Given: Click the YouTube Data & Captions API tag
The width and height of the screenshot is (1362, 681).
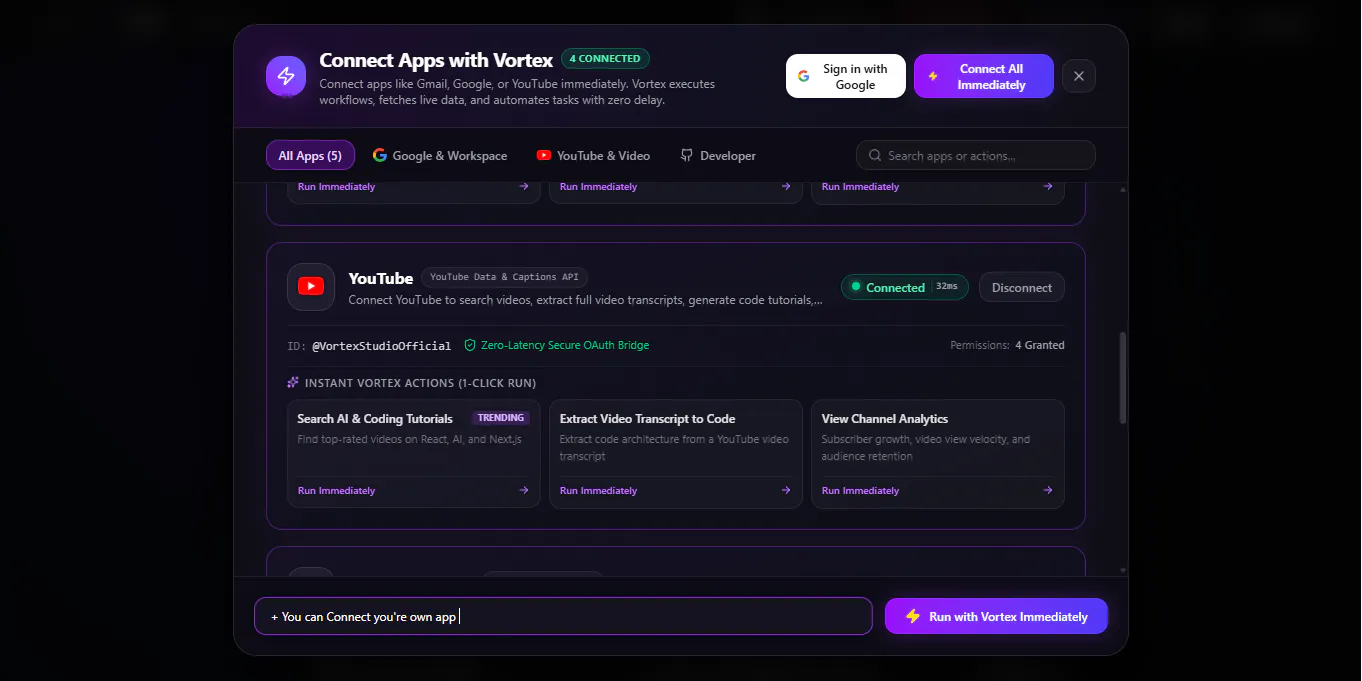Looking at the screenshot, I should (505, 277).
